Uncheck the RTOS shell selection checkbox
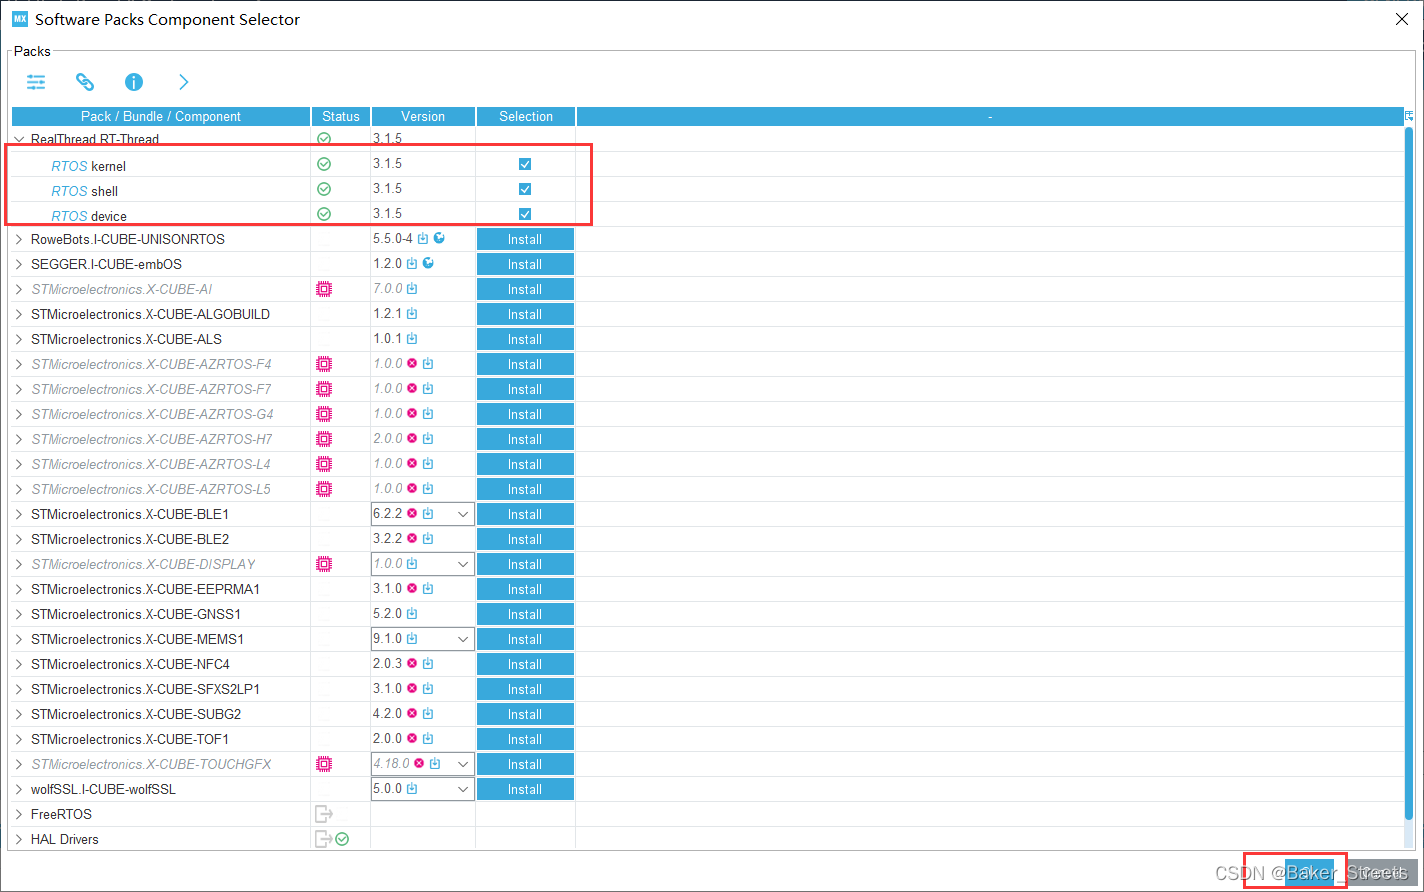The height and width of the screenshot is (892, 1424). click(525, 189)
